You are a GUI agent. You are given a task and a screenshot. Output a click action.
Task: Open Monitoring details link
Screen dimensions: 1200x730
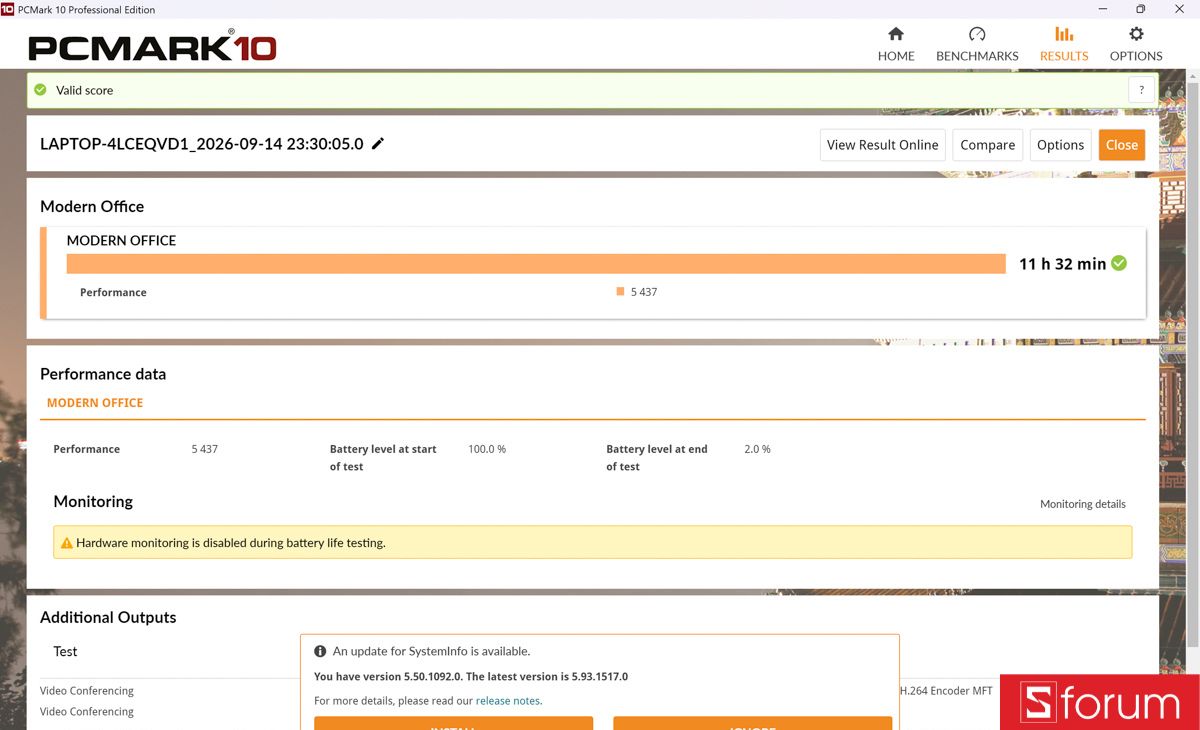(x=1083, y=504)
